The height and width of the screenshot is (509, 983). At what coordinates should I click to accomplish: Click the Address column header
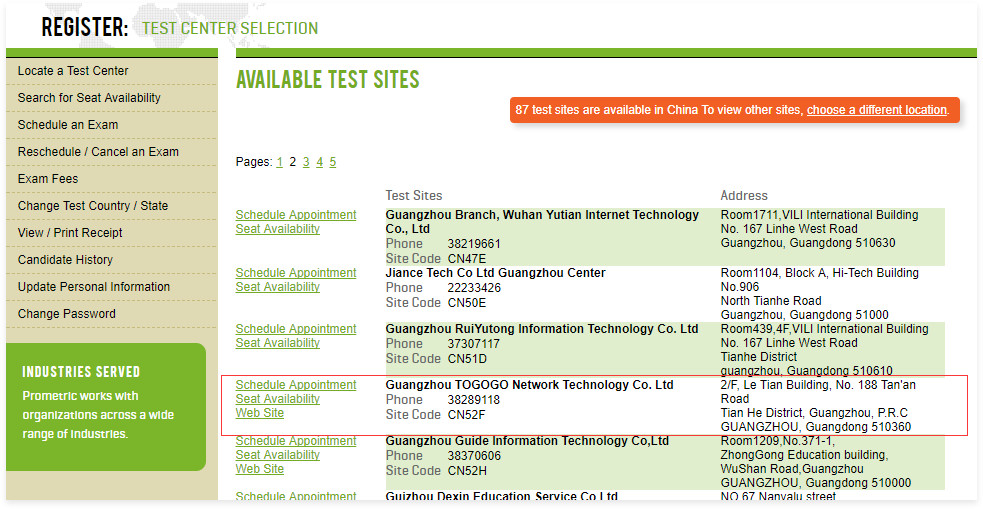pyautogui.click(x=744, y=196)
